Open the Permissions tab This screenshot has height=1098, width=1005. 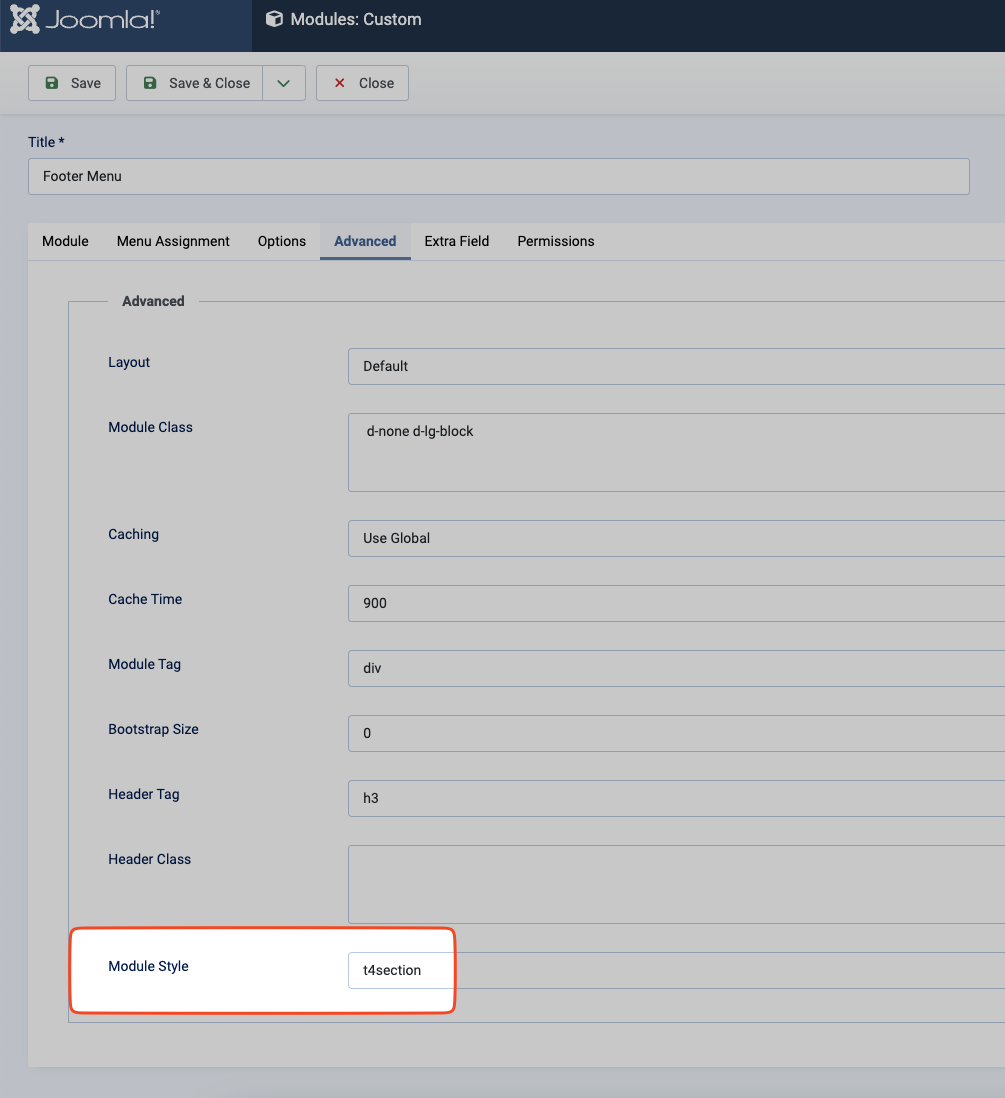pyautogui.click(x=556, y=241)
